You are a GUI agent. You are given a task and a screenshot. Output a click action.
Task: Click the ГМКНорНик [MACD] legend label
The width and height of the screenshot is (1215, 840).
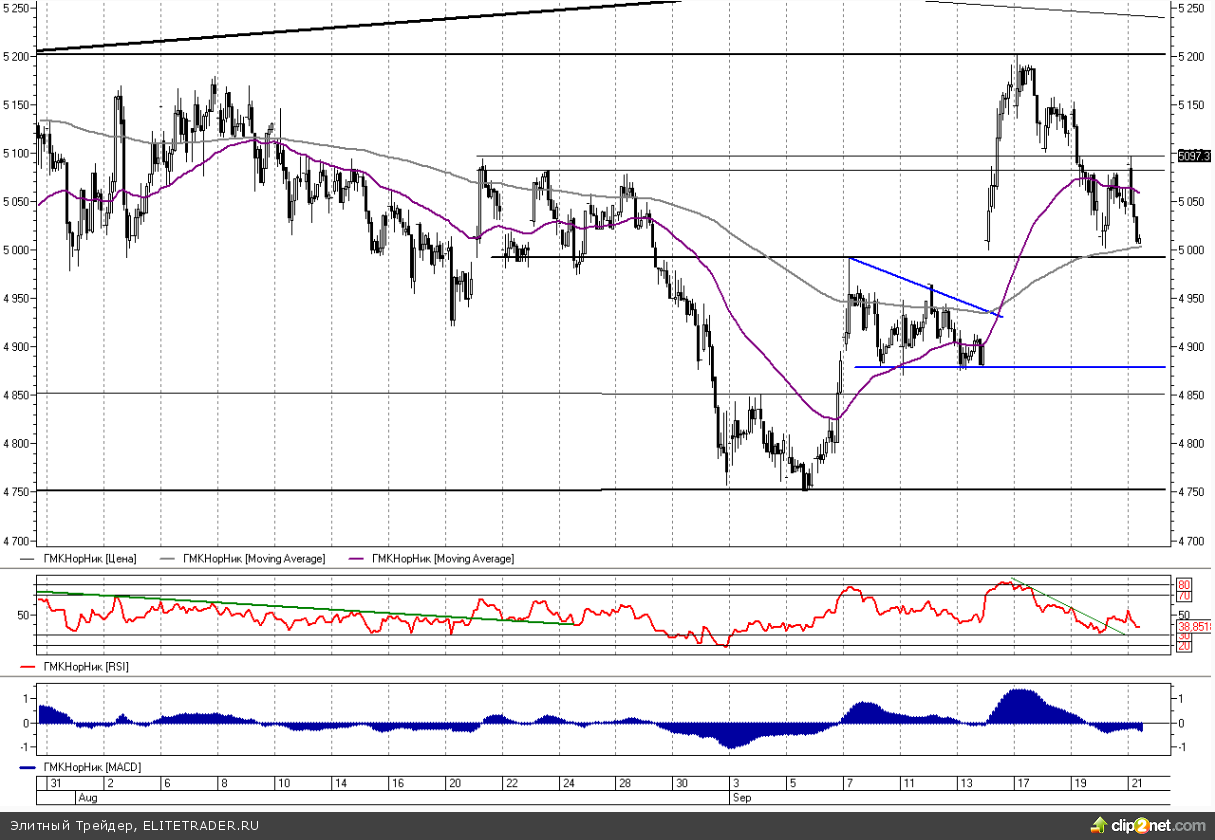(90, 767)
